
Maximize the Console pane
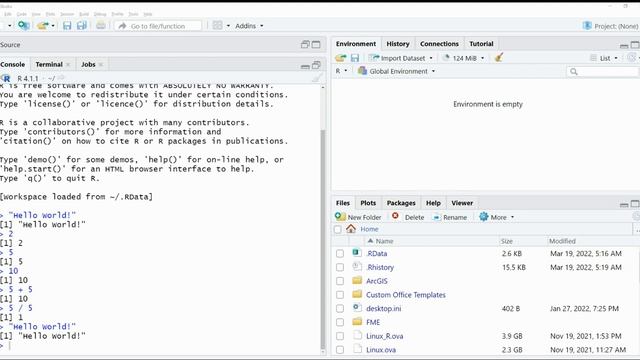pyautogui.click(x=316, y=65)
